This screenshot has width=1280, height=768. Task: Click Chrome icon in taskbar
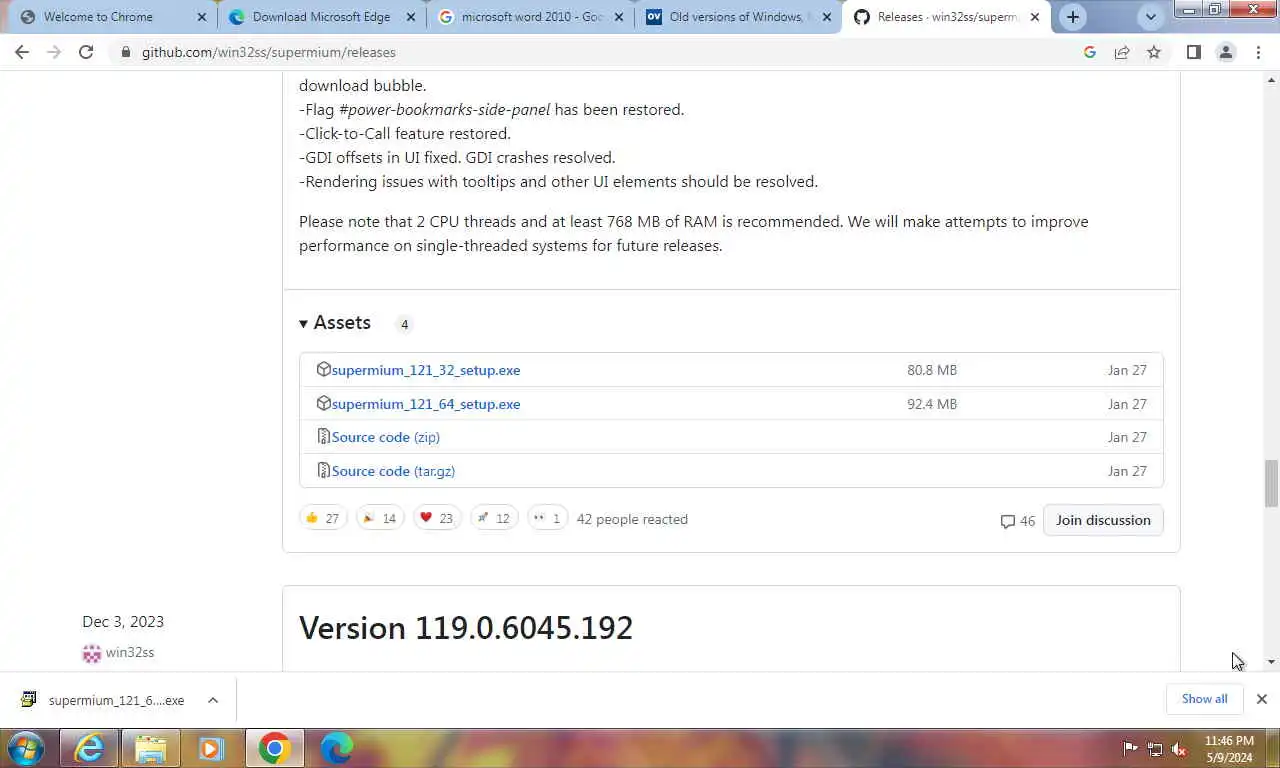click(x=274, y=748)
